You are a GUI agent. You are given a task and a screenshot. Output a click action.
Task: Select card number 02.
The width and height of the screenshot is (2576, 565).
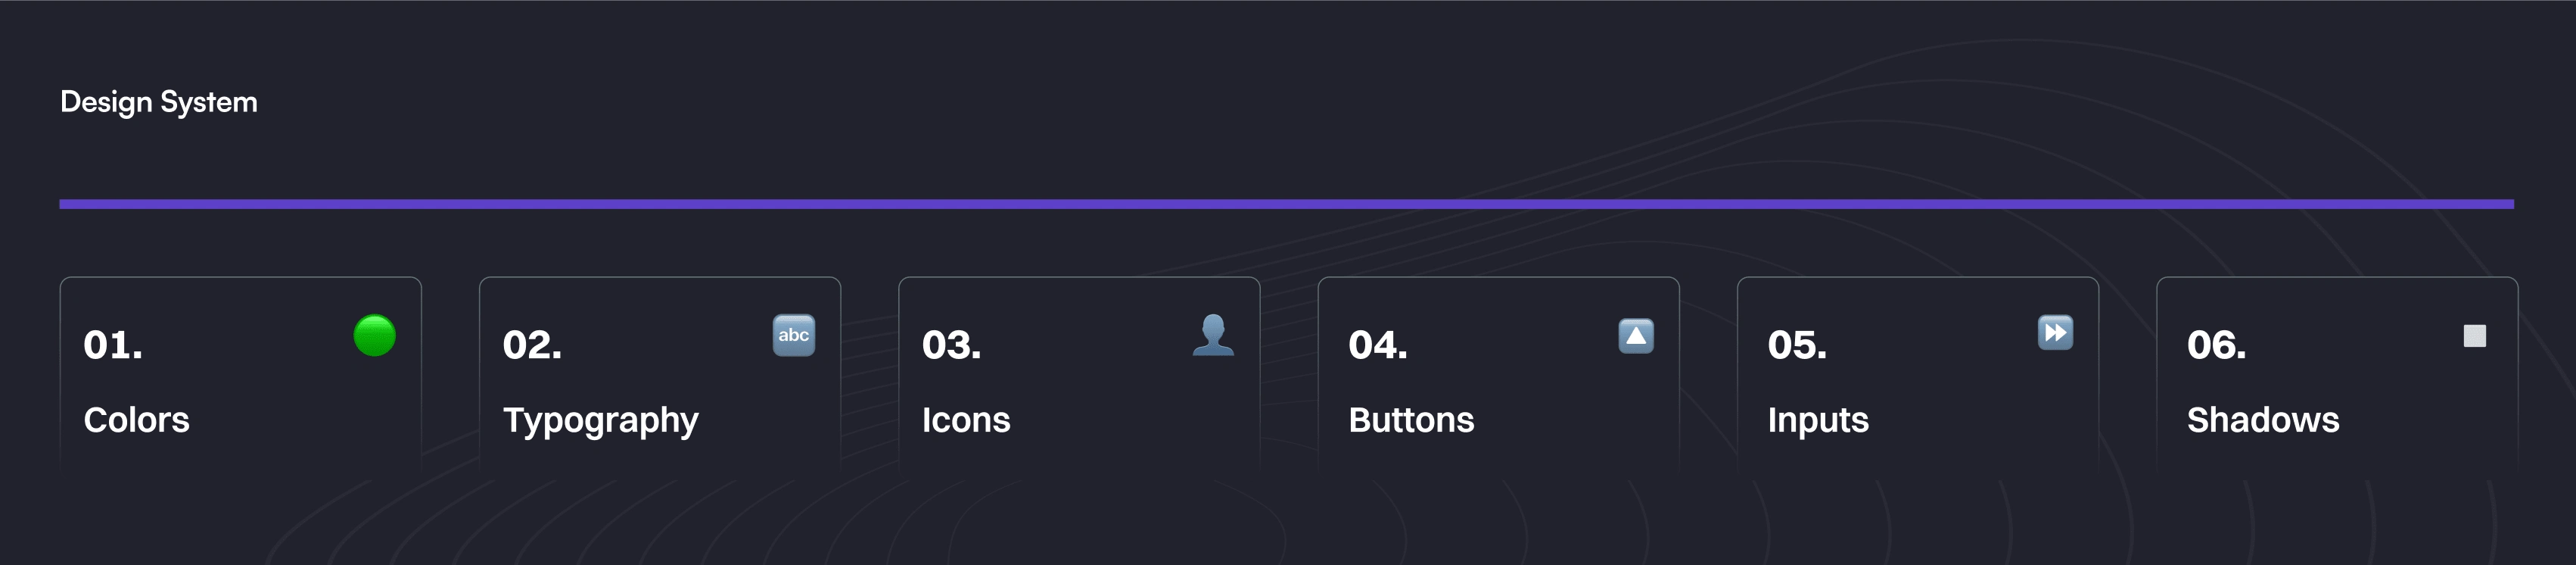[532, 345]
